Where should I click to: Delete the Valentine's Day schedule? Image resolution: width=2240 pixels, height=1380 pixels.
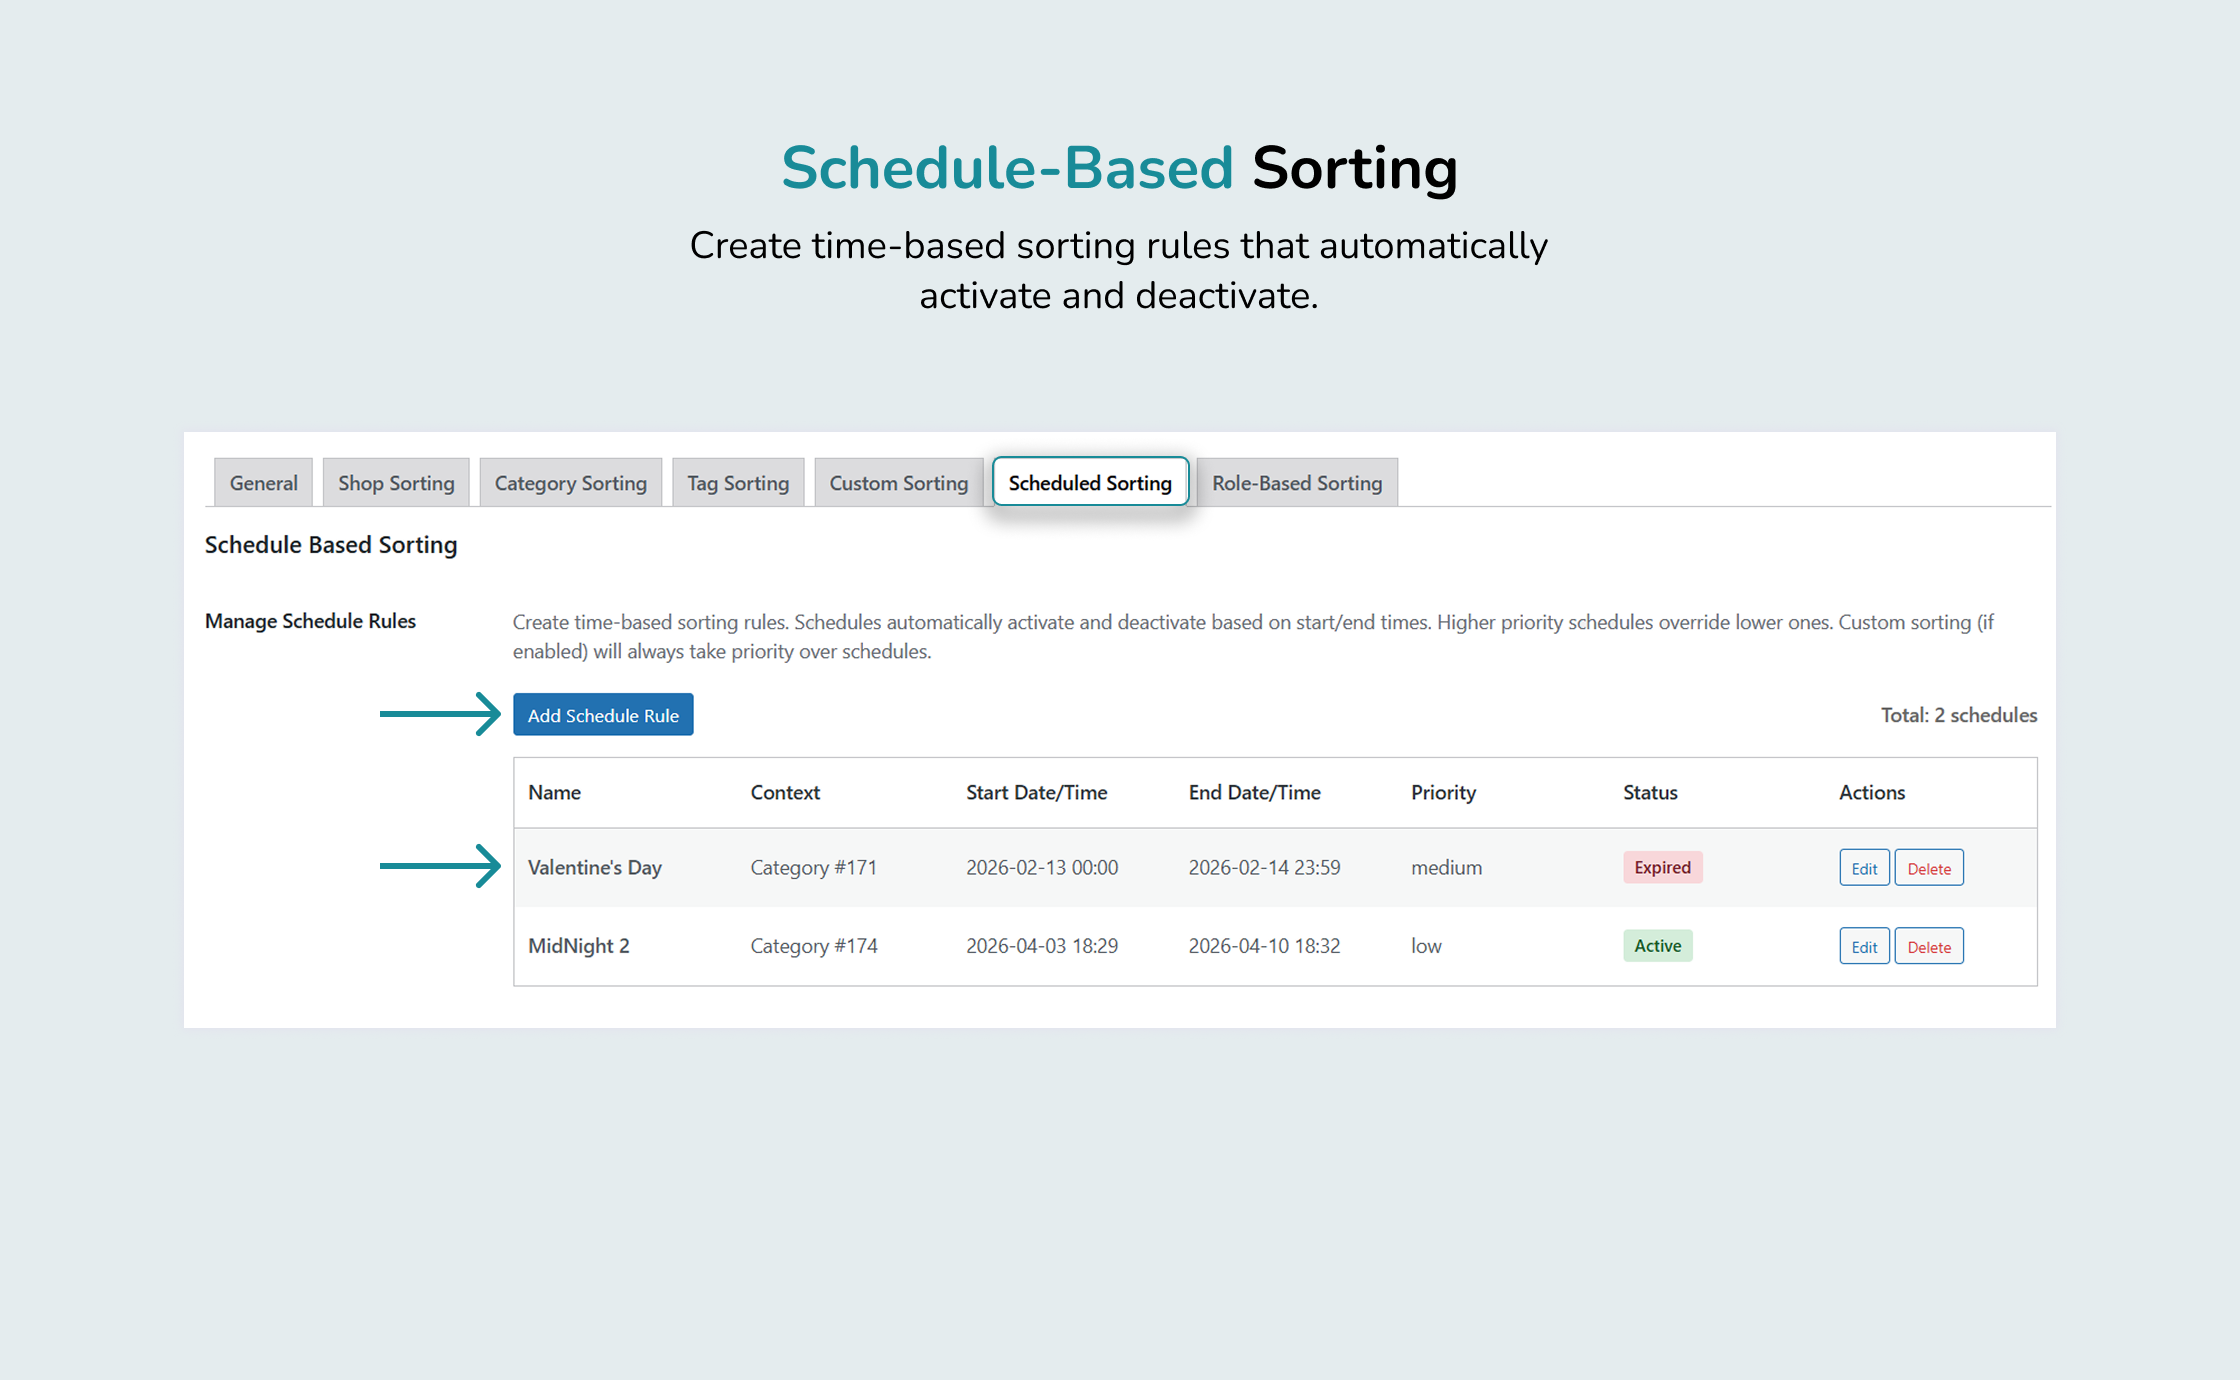point(1929,868)
